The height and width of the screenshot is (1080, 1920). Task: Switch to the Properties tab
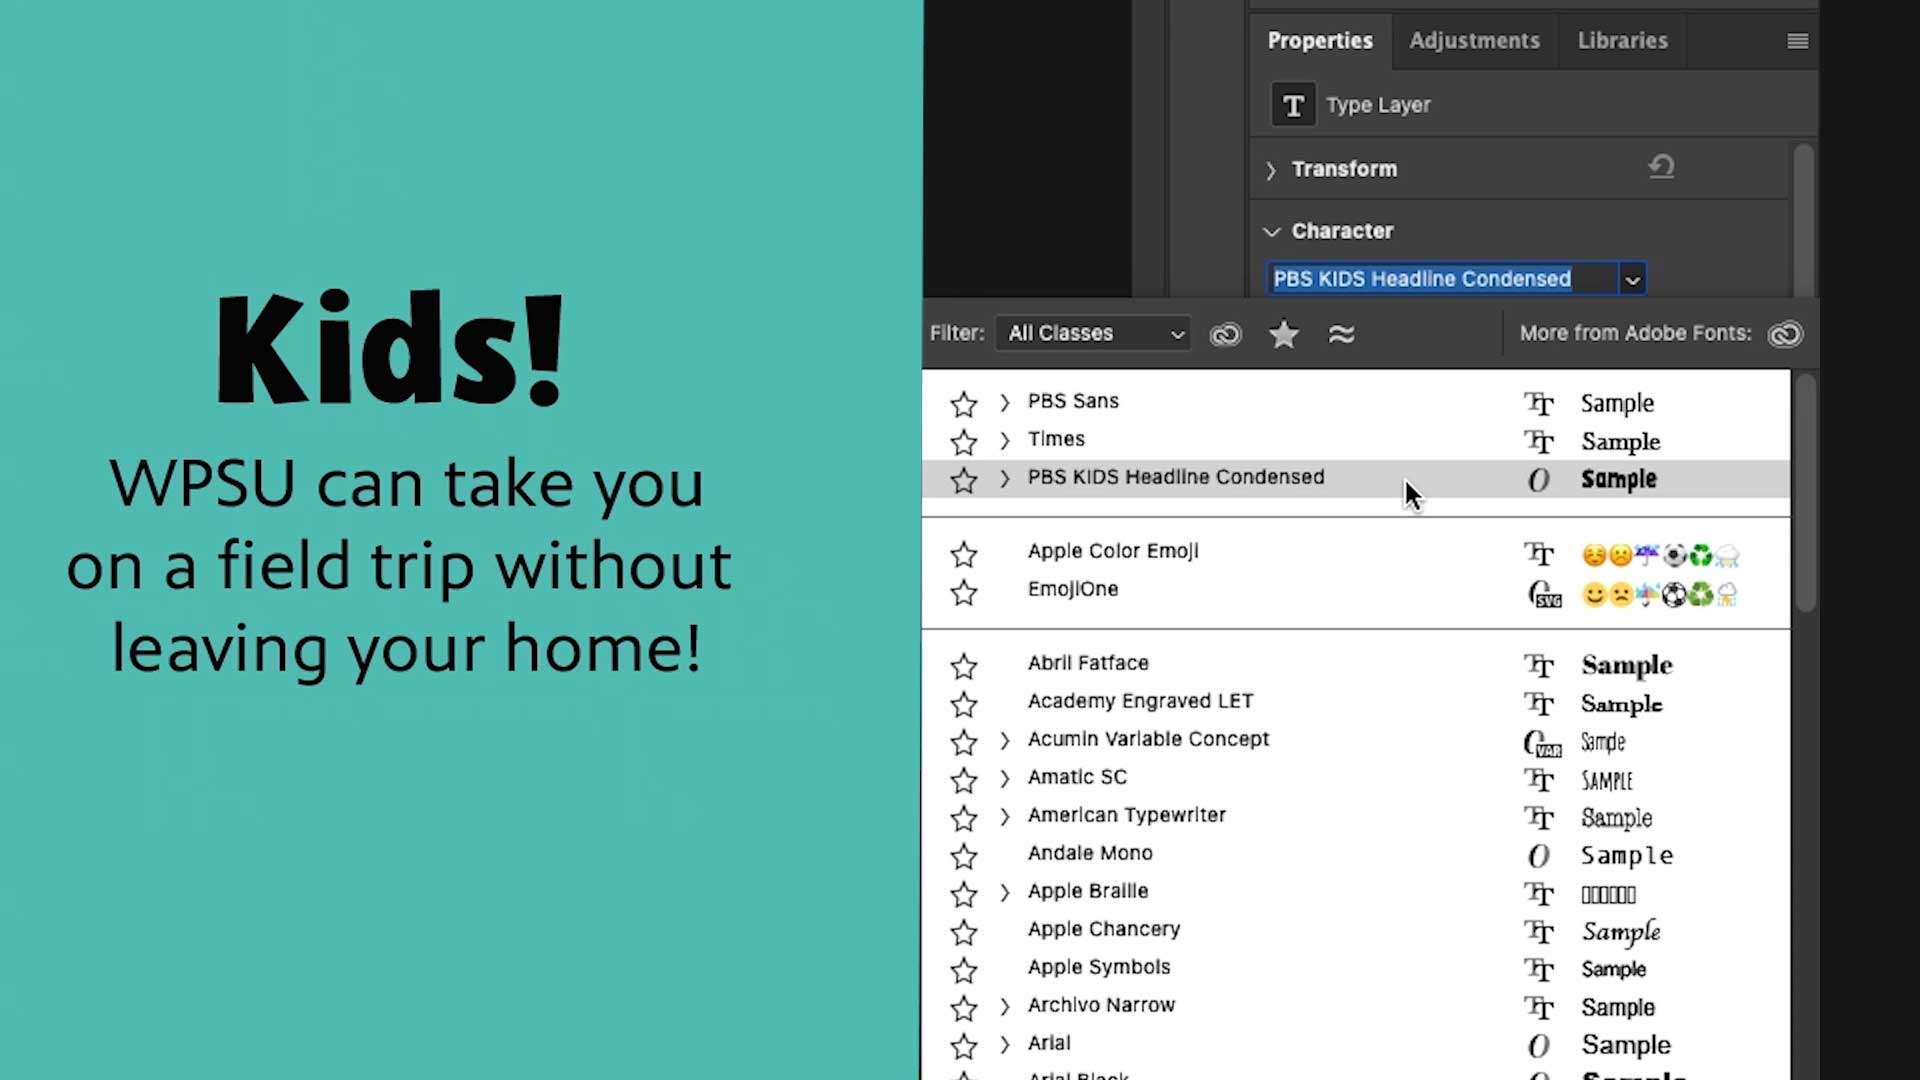(1320, 41)
